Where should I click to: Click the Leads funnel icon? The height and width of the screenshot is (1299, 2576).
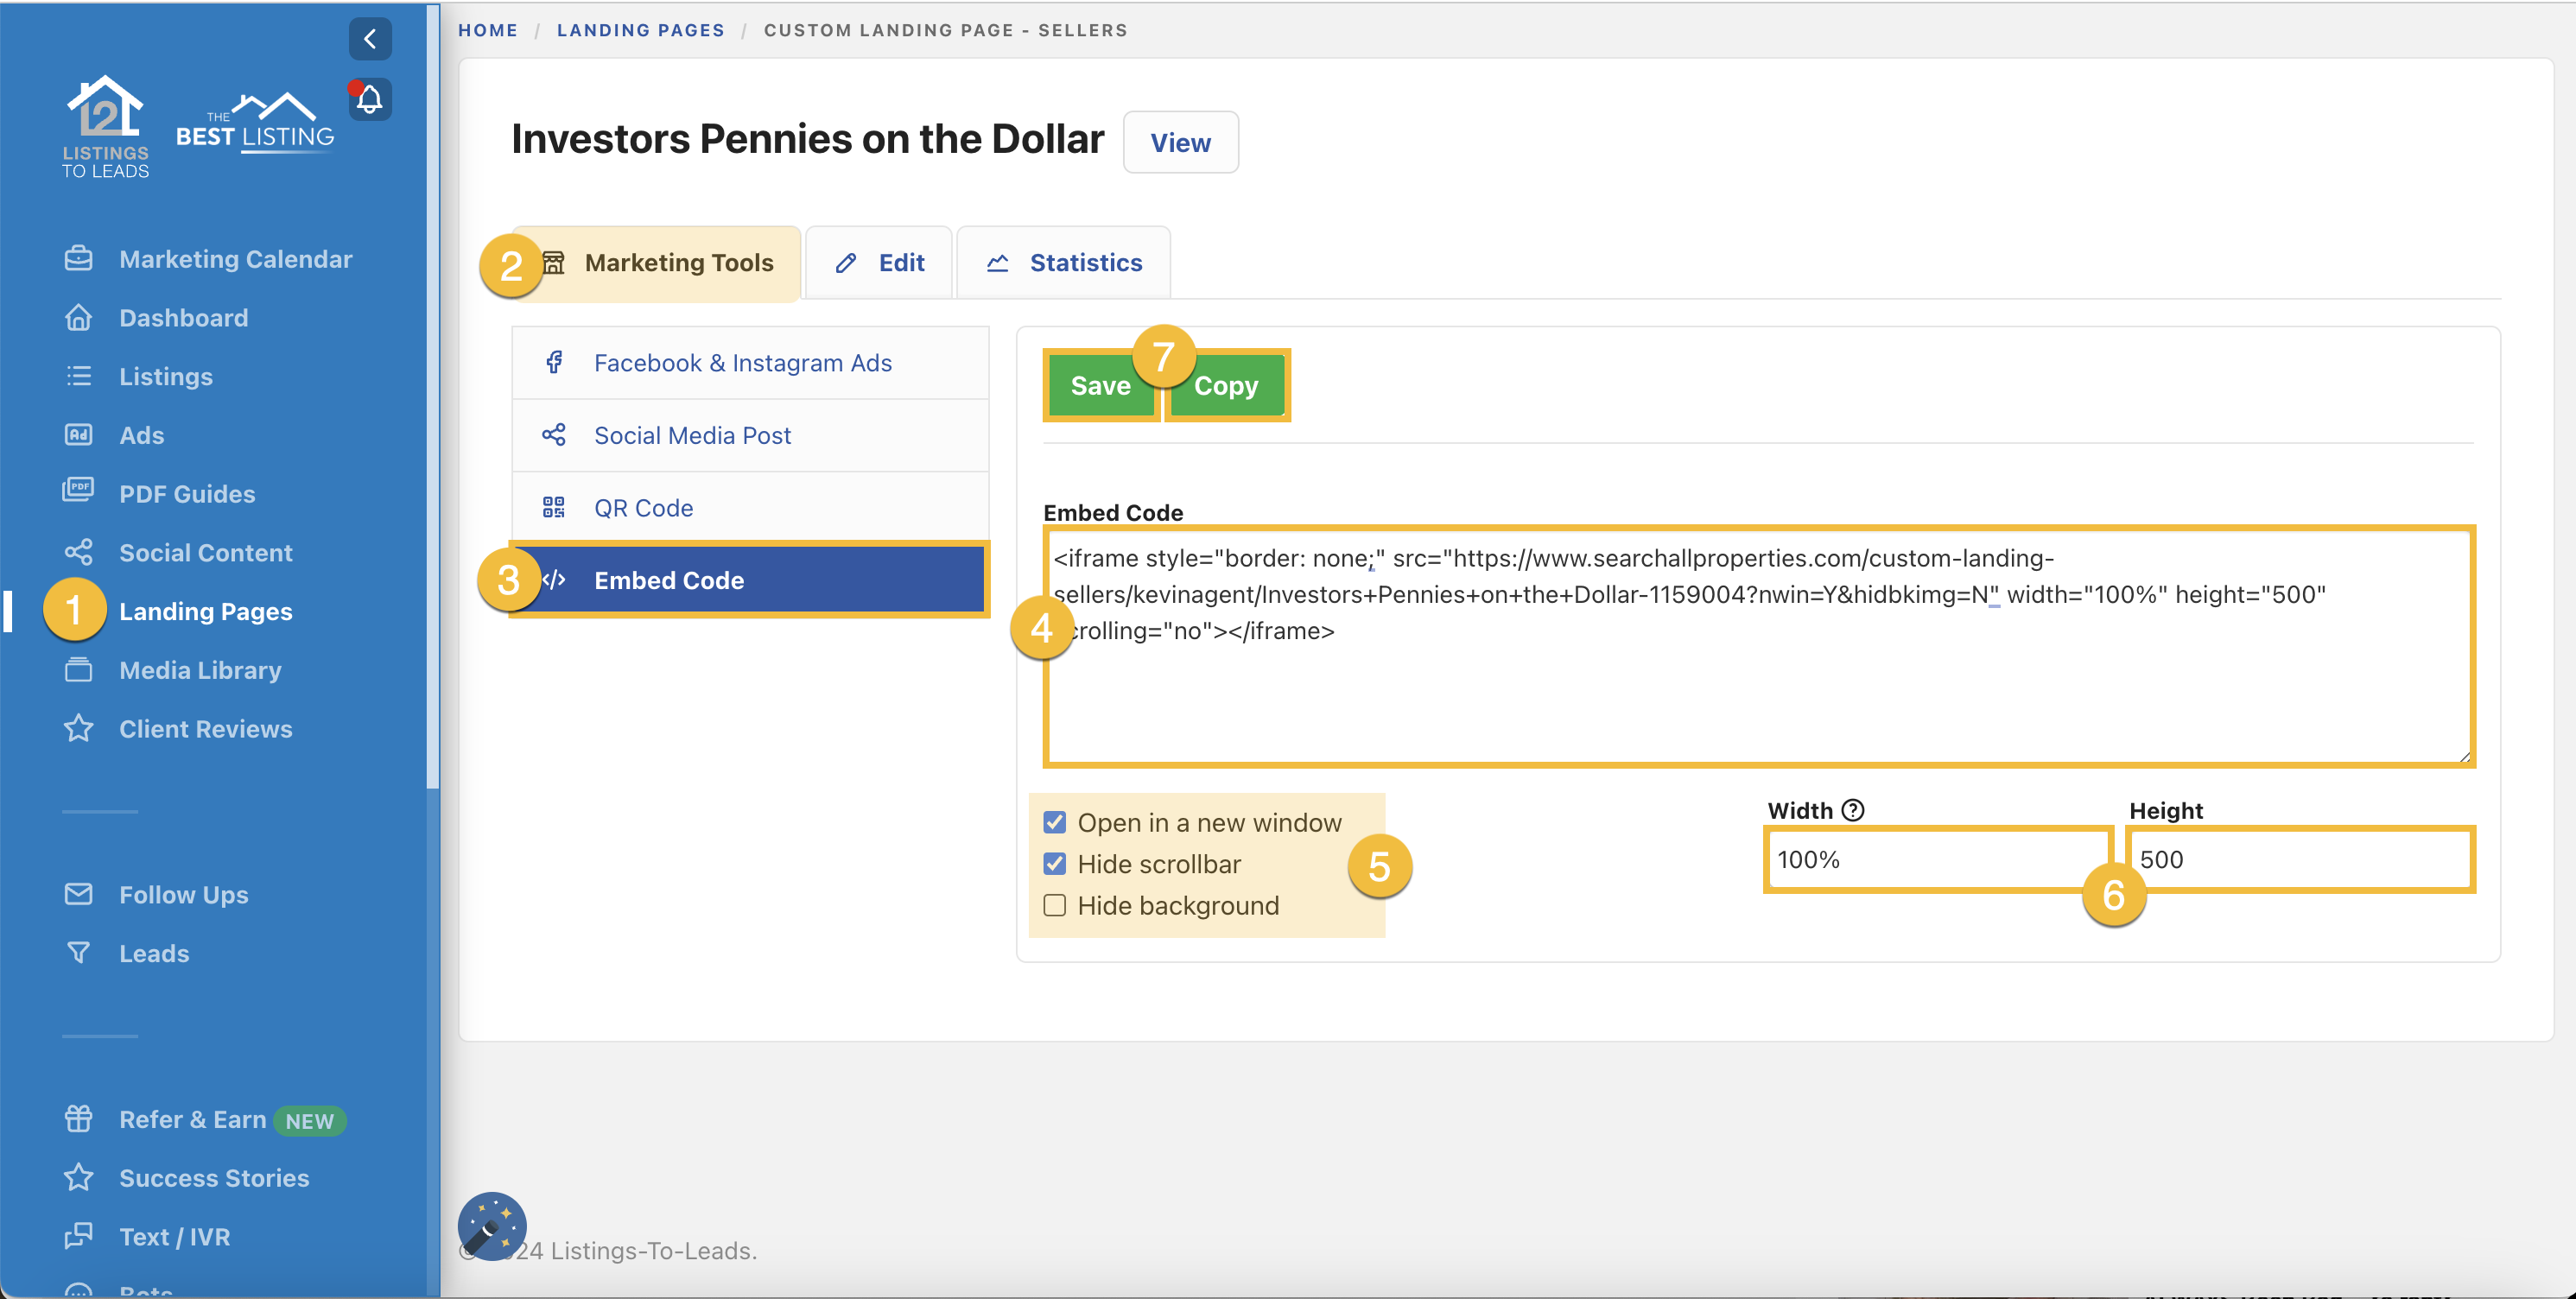[78, 952]
